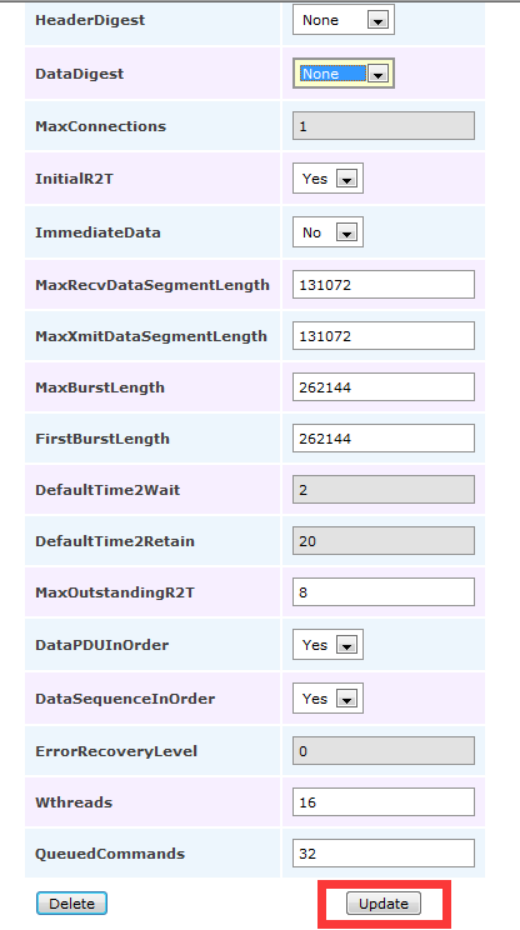520x930 pixels.
Task: Click the InitialR2T label
Action: click(74, 179)
